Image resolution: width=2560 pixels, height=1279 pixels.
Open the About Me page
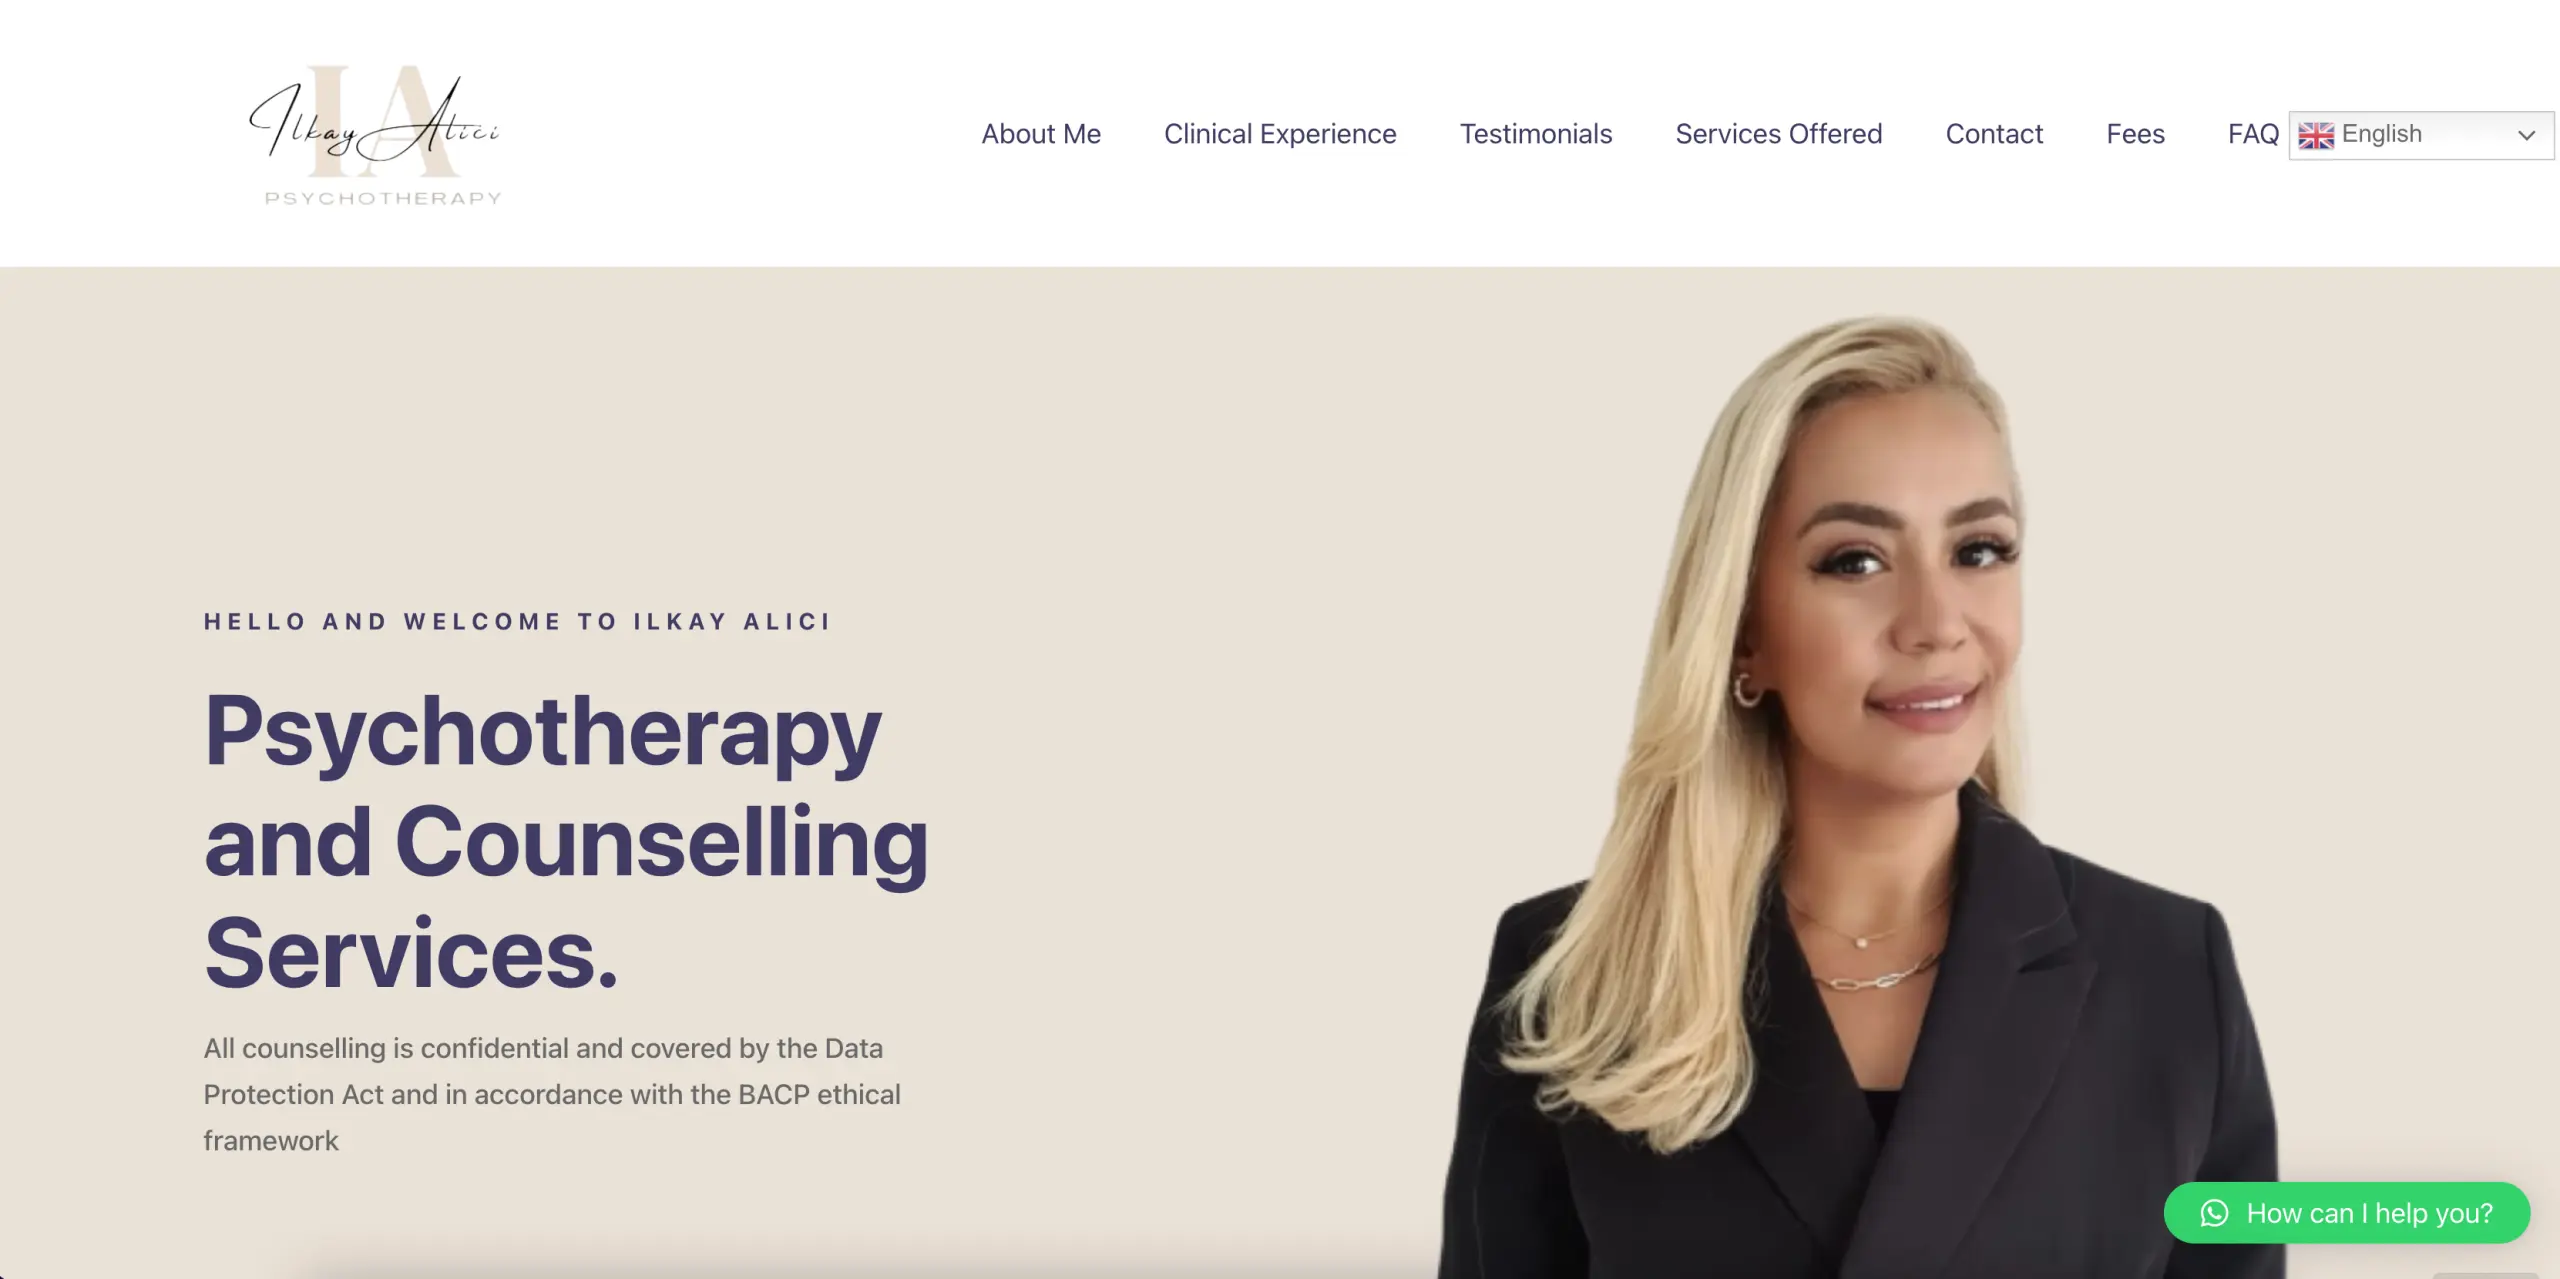click(1040, 134)
